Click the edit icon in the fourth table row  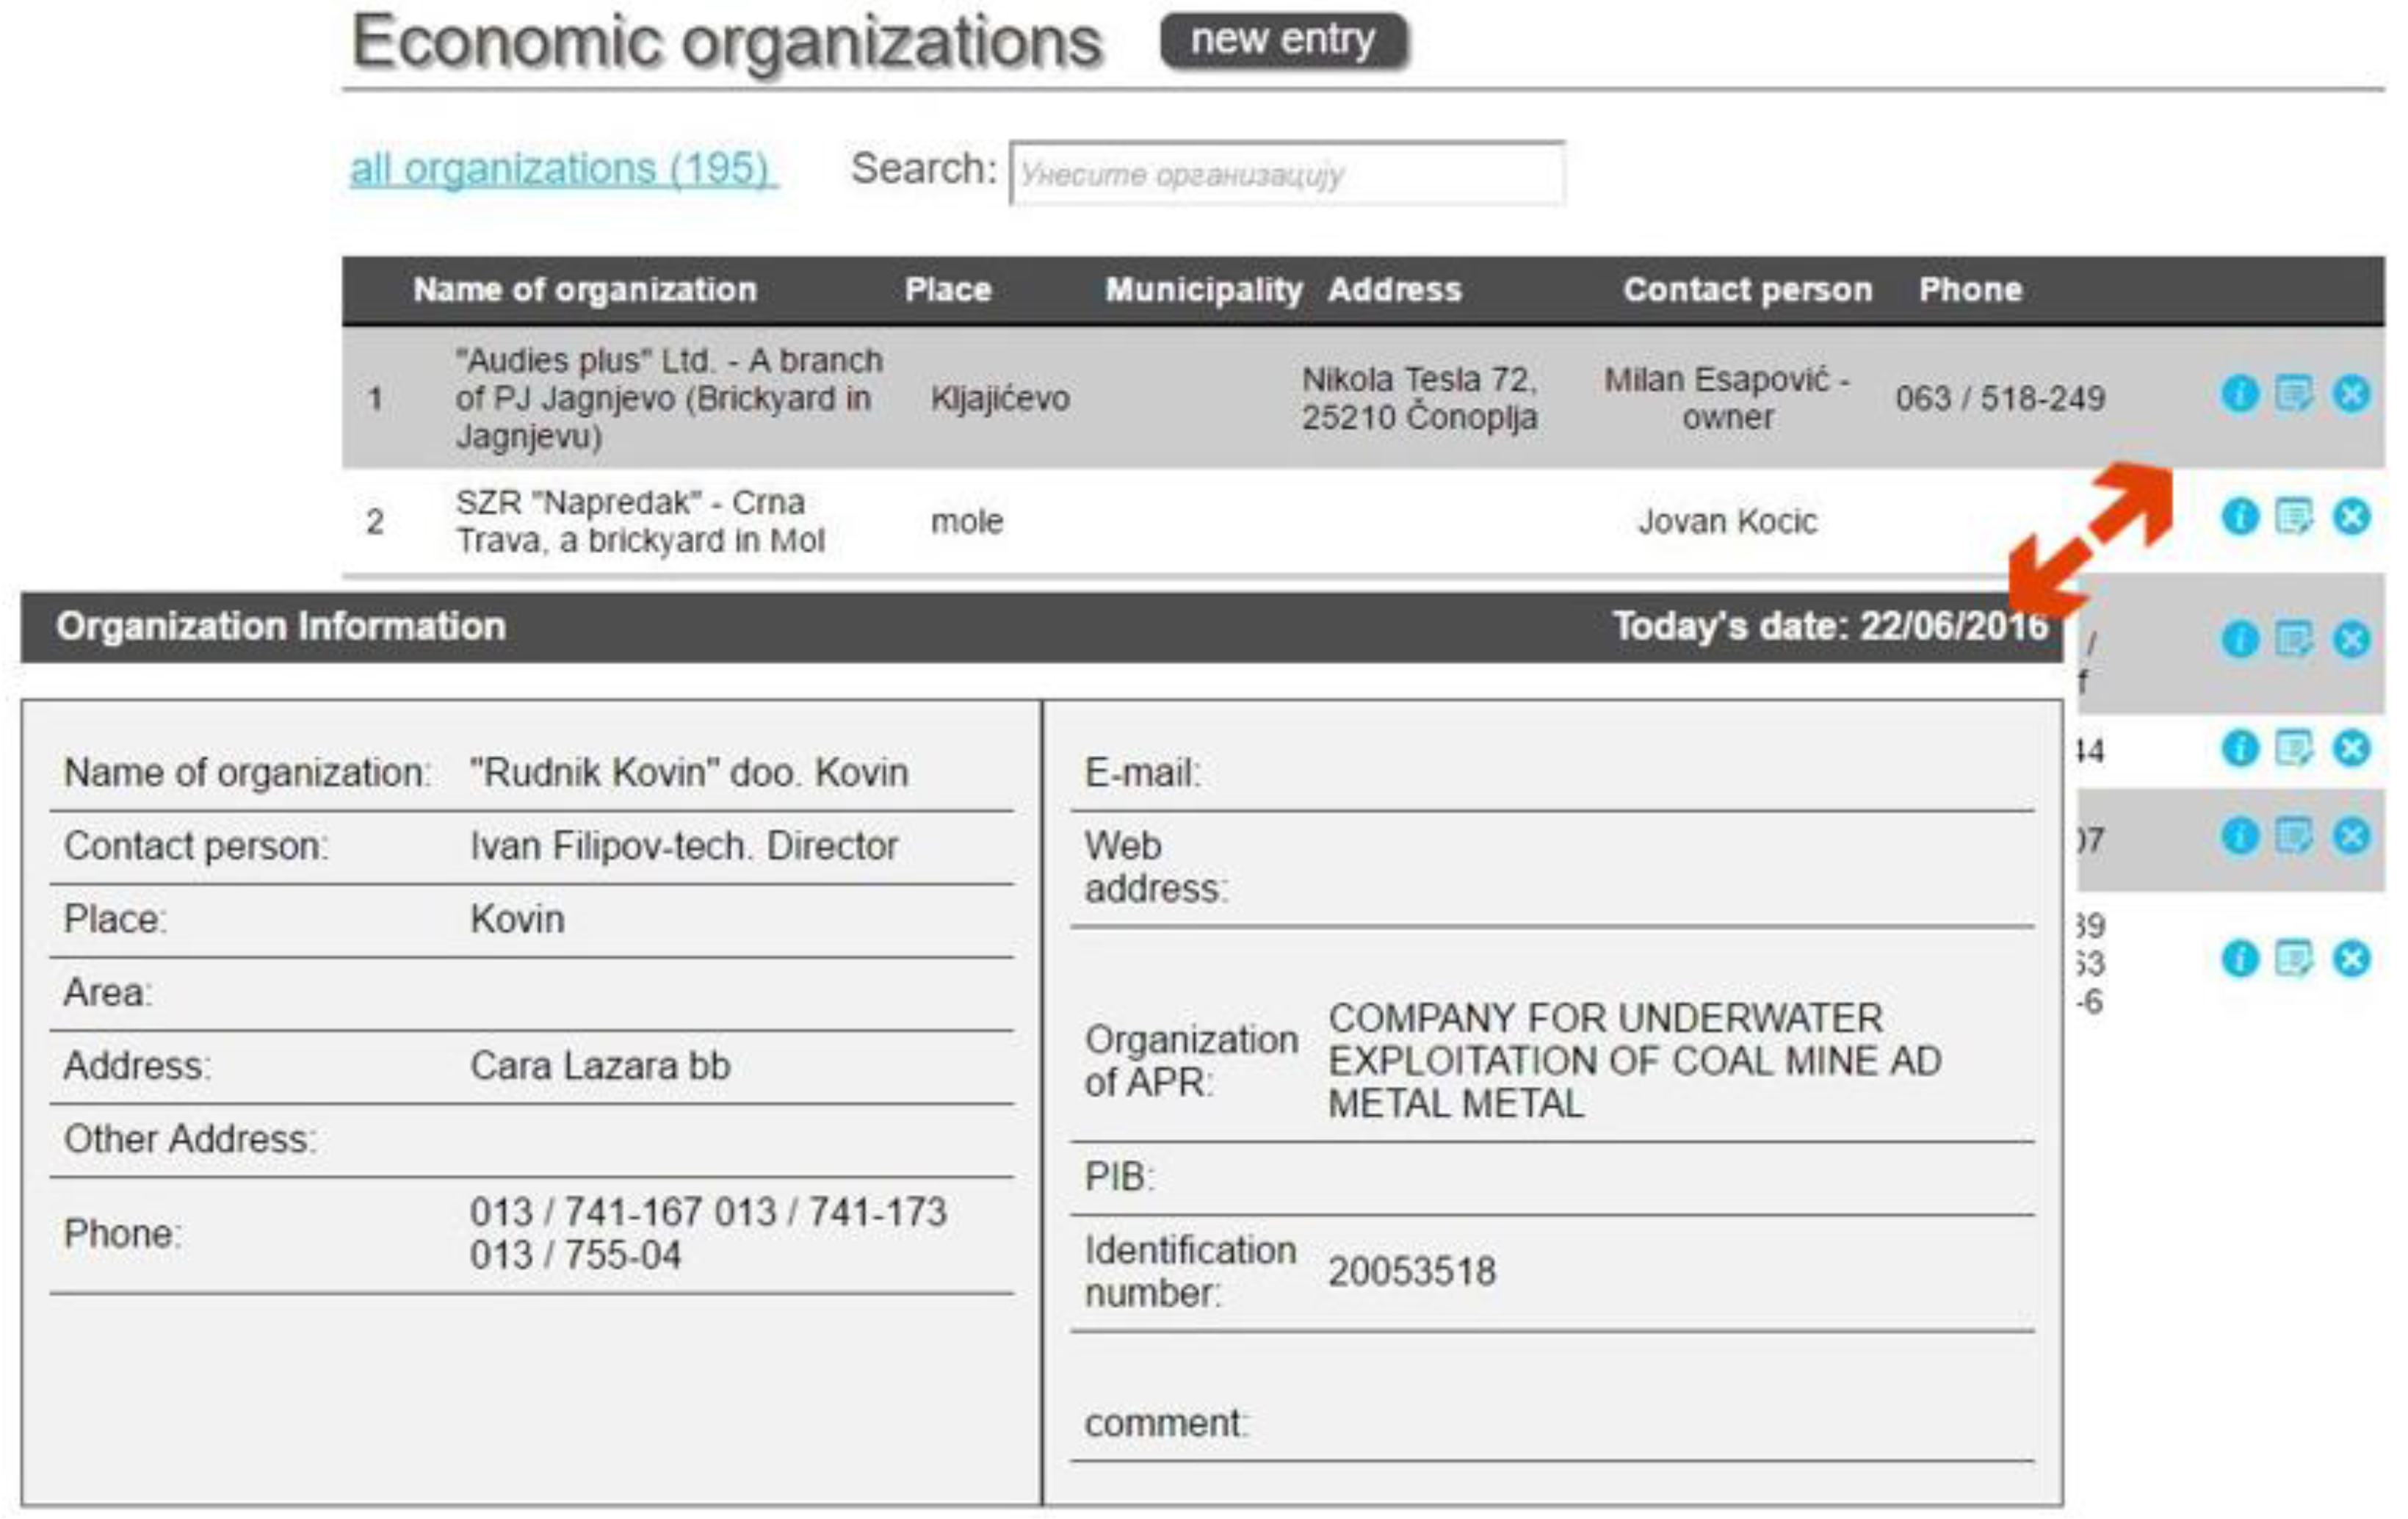(x=2293, y=747)
